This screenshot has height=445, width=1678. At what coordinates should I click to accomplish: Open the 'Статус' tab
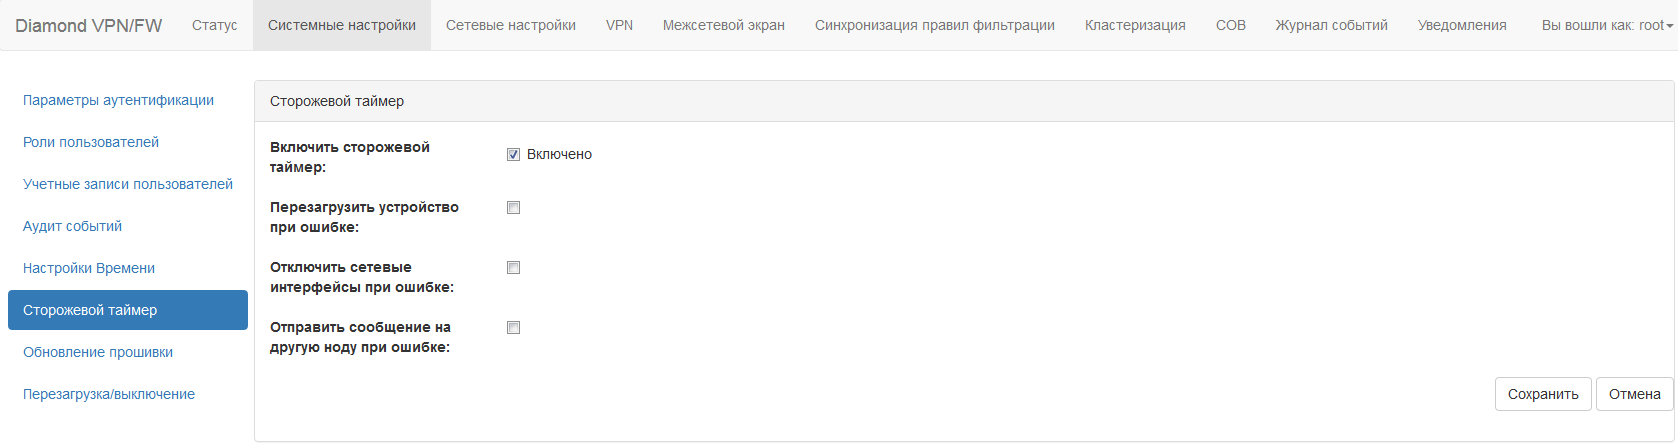click(x=214, y=25)
